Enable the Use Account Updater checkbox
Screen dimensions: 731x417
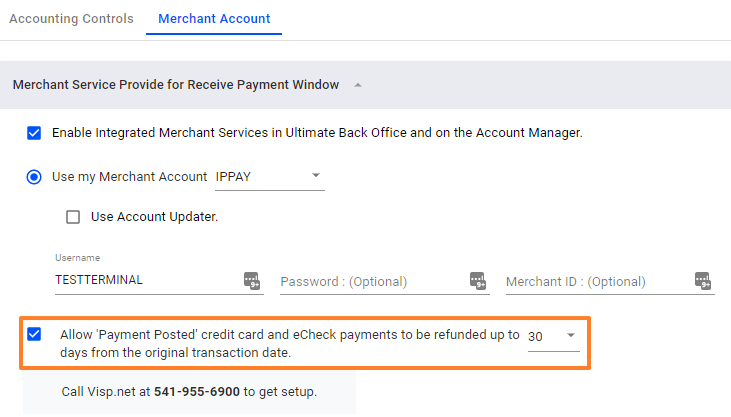pyautogui.click(x=73, y=217)
